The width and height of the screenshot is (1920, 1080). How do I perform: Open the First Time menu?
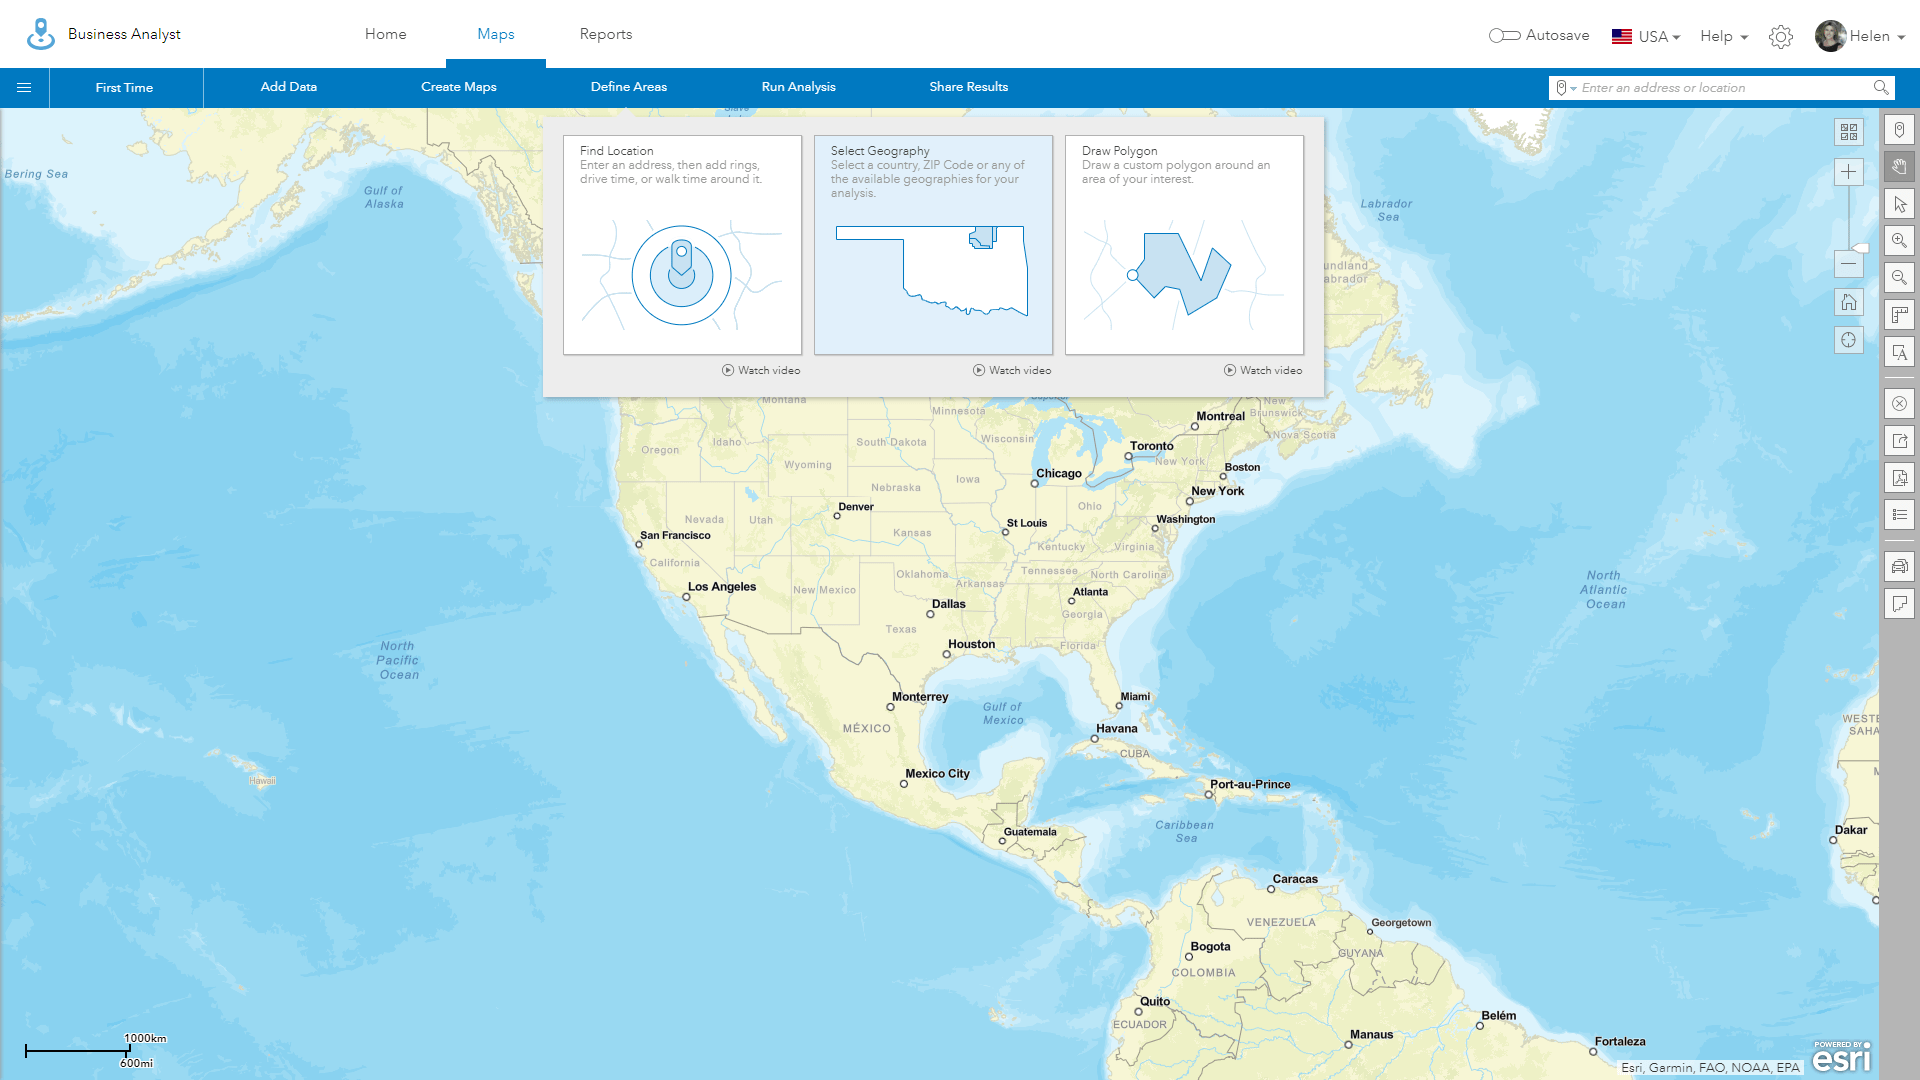click(125, 88)
